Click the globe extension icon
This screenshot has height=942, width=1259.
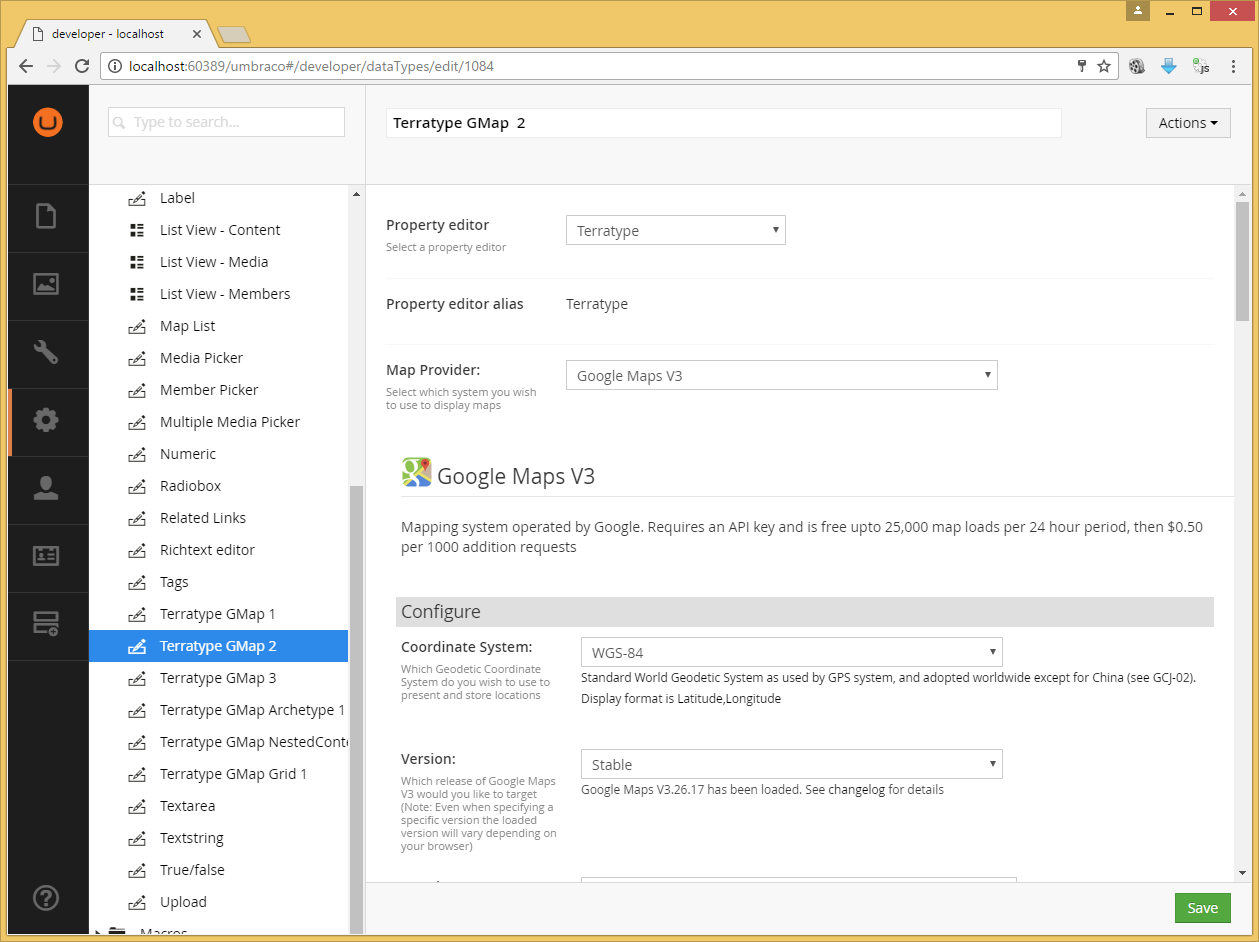1137,66
